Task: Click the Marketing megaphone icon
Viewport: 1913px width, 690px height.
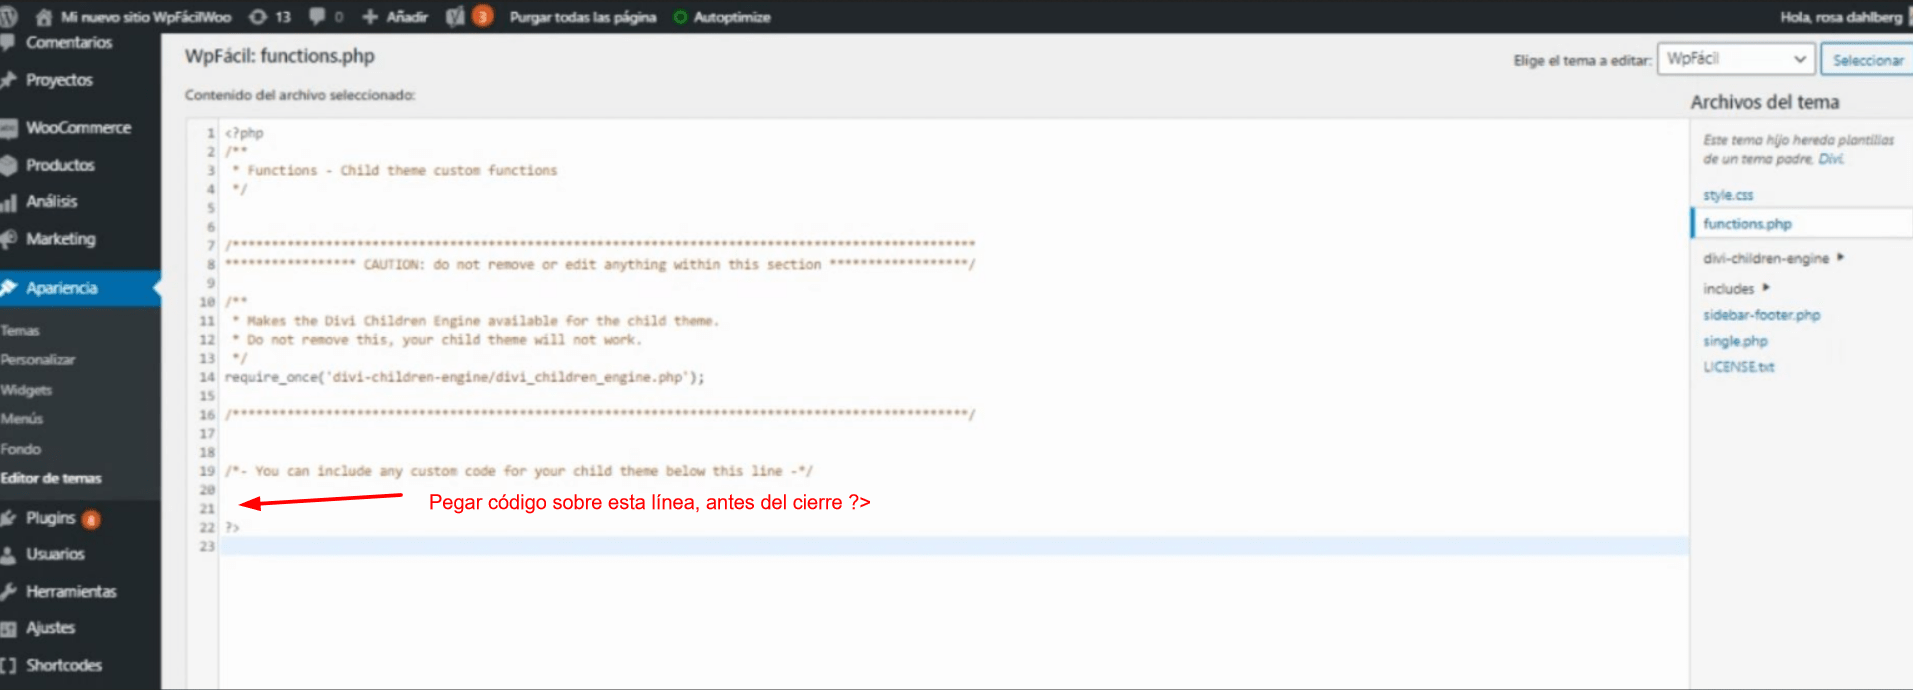Action: [x=8, y=239]
